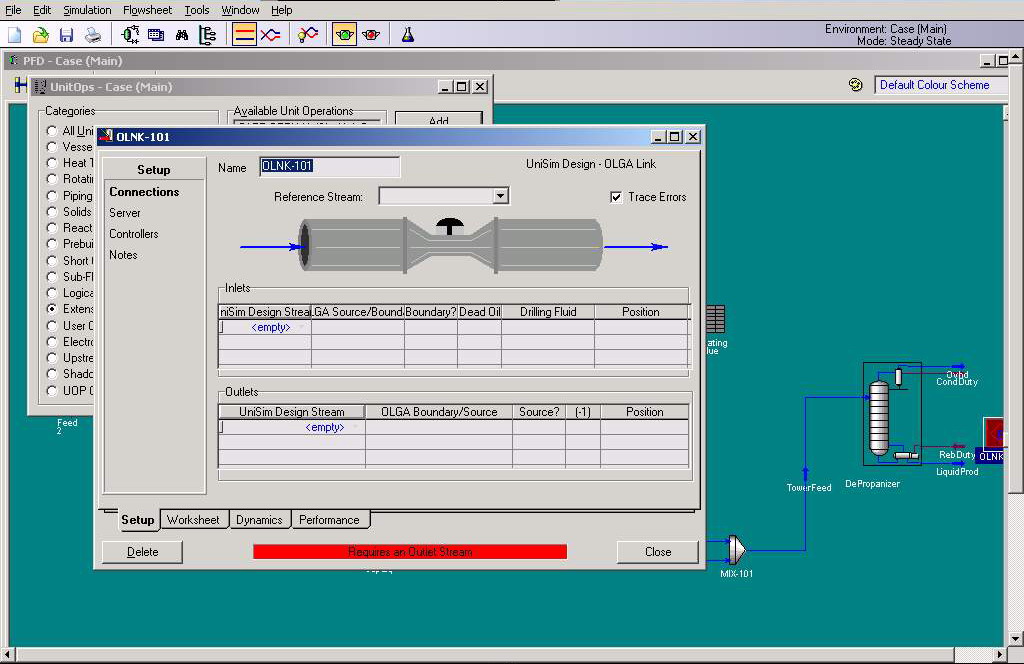Screen dimensions: 1024x664
Task: Open the Inlets <empty> stream cell
Action: 265,327
